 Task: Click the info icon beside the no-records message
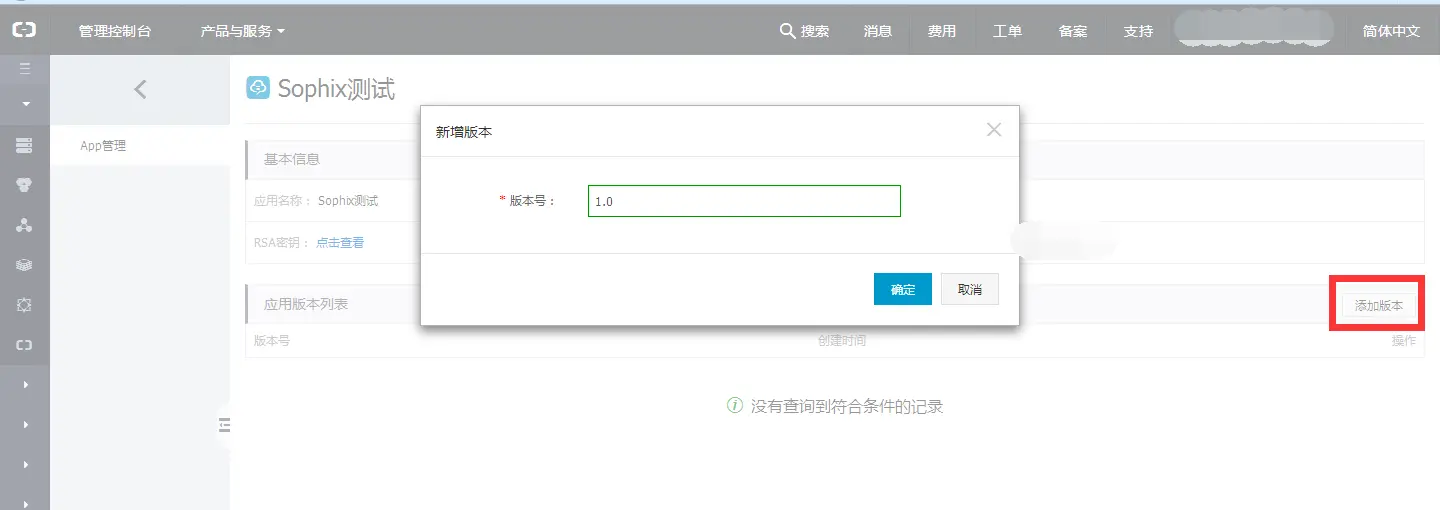(x=735, y=406)
